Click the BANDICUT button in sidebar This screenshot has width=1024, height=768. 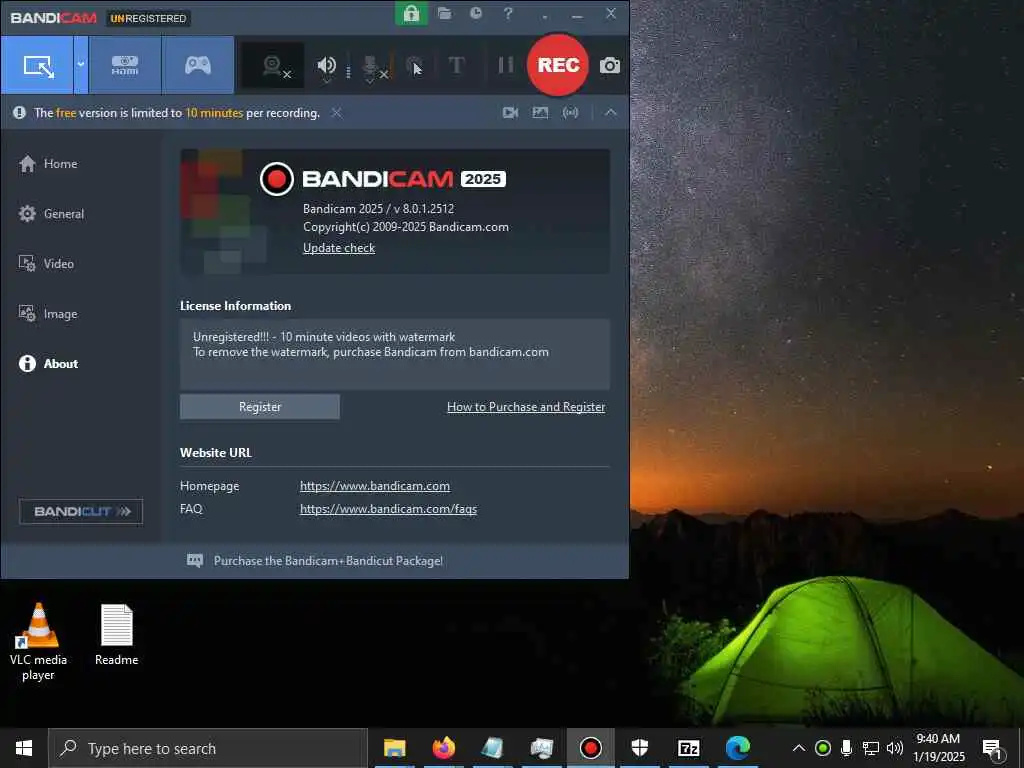click(x=81, y=511)
